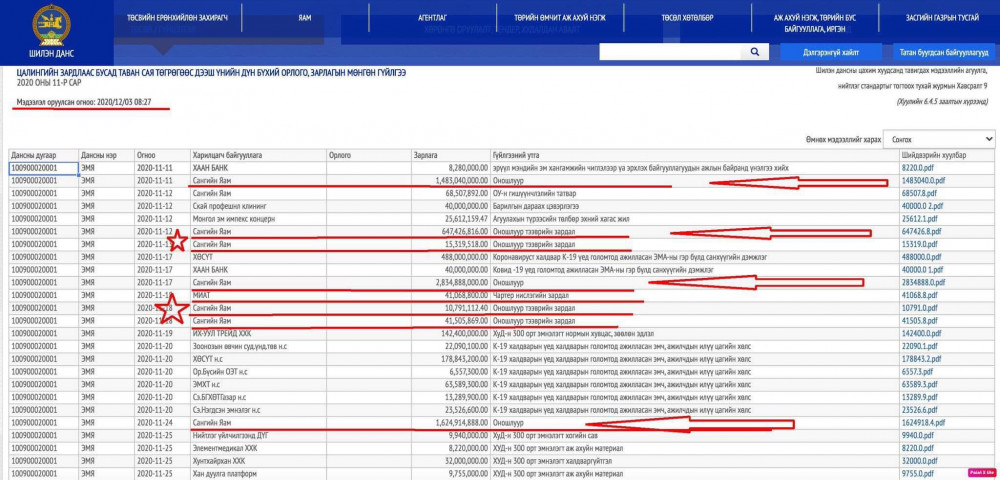Open the Төсөл хөтөлбөр menu
The image size is (1000, 480).
tap(688, 18)
